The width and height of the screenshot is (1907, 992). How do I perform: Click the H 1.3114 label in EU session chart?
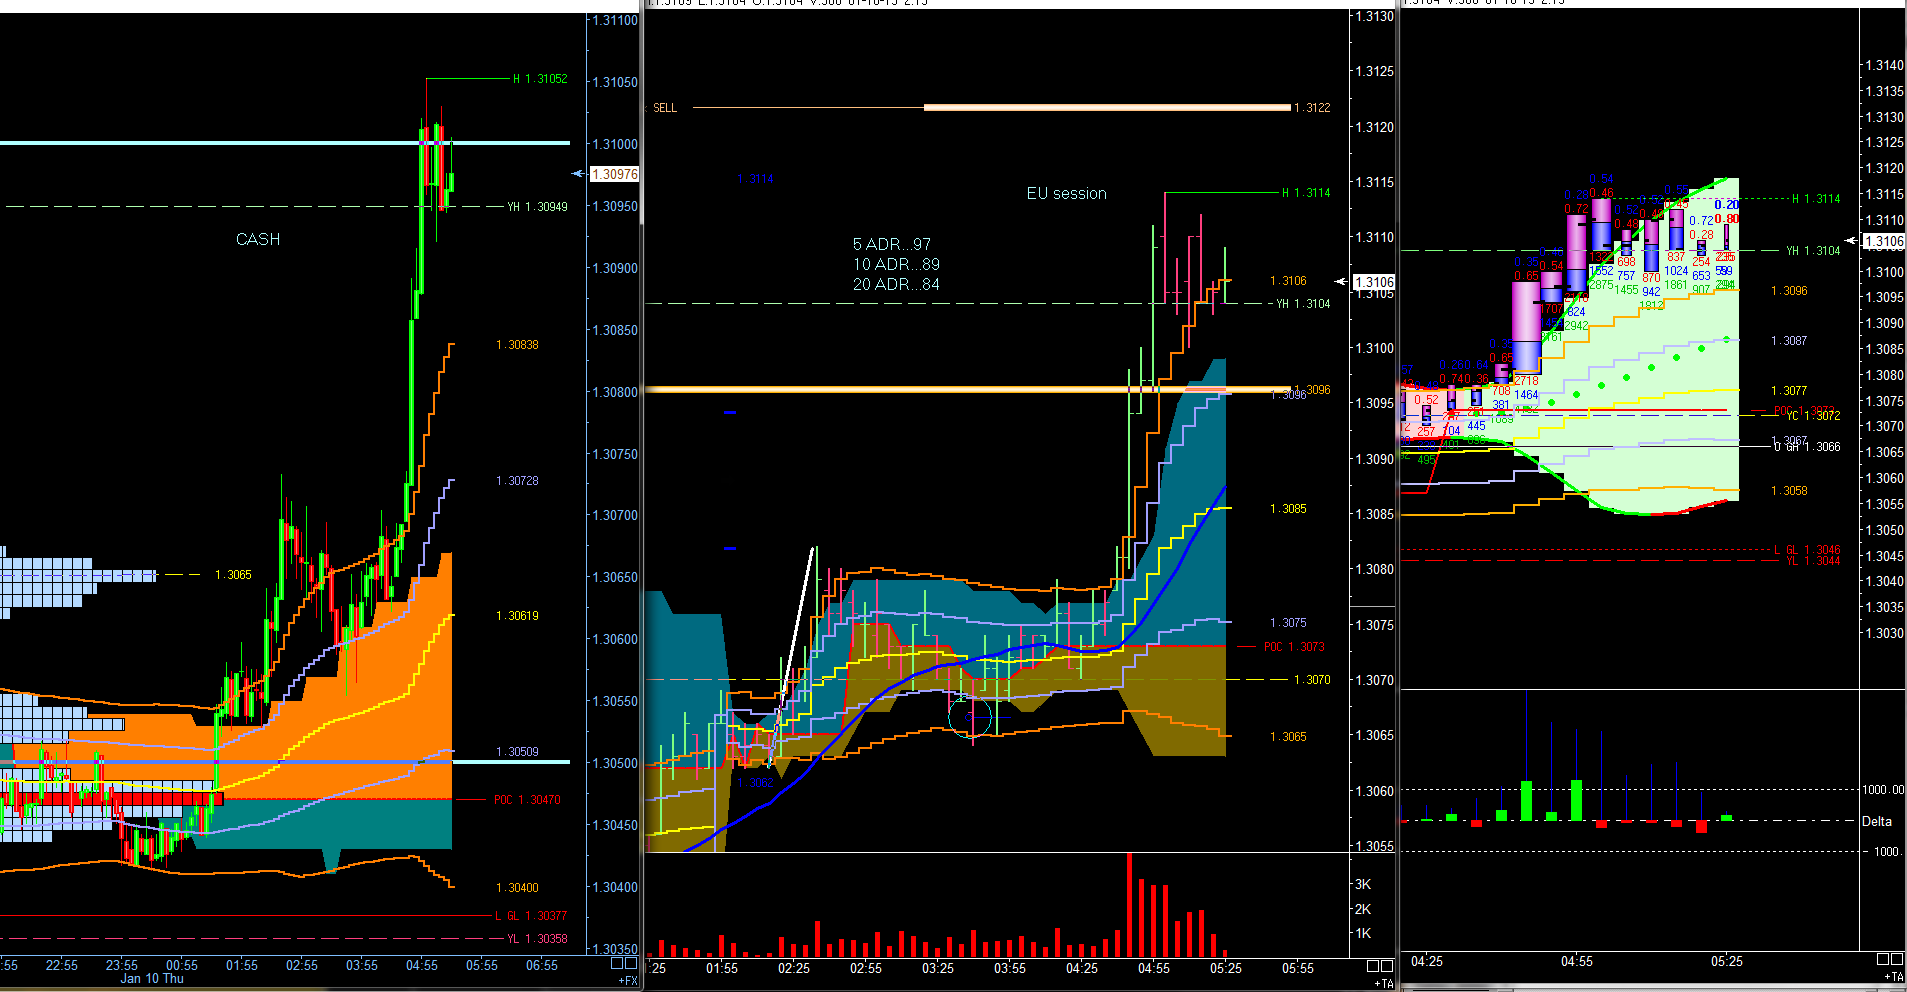(1306, 193)
